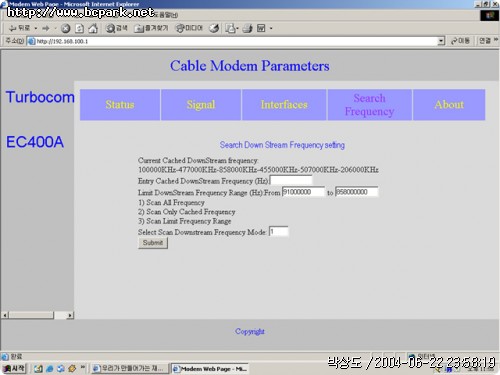Viewport: 500px width, 375px height.
Task: Launch Internet Explorer from quick launch
Action: (50, 369)
